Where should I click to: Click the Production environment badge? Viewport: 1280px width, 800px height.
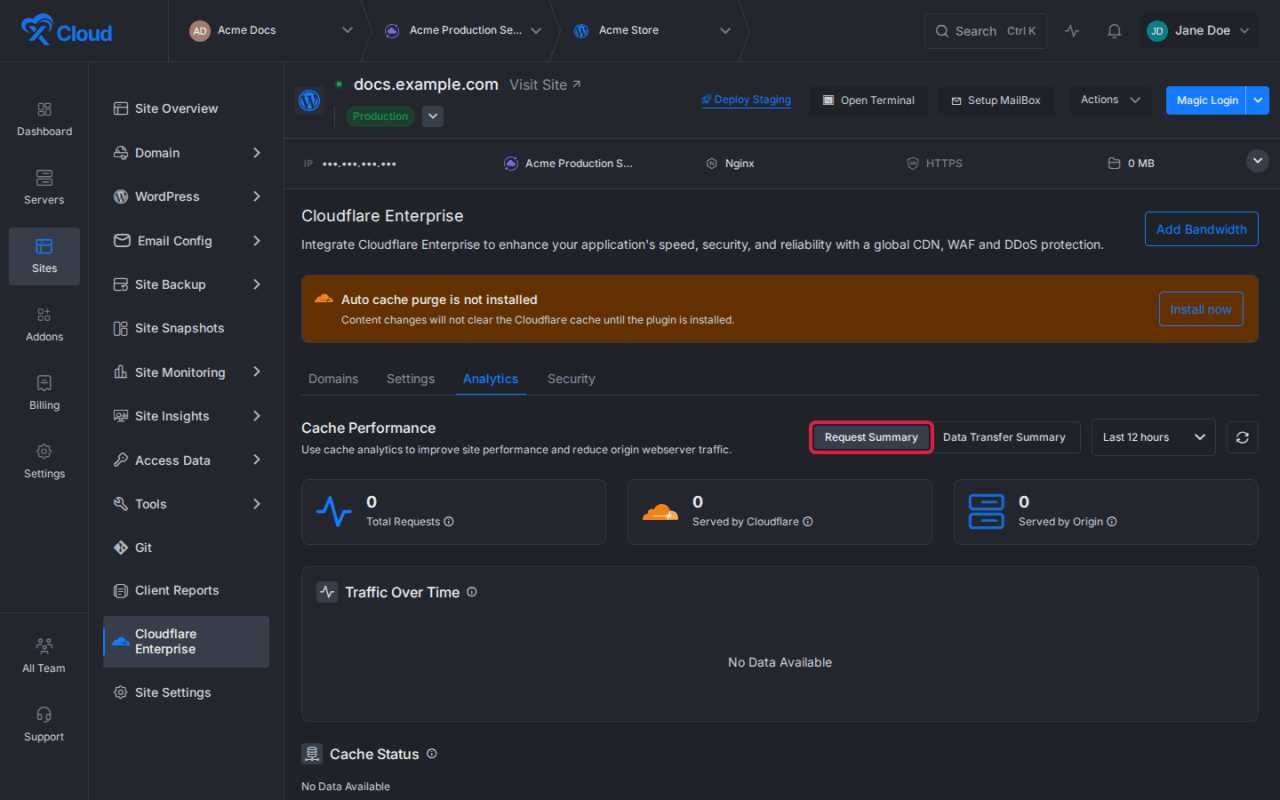point(380,116)
